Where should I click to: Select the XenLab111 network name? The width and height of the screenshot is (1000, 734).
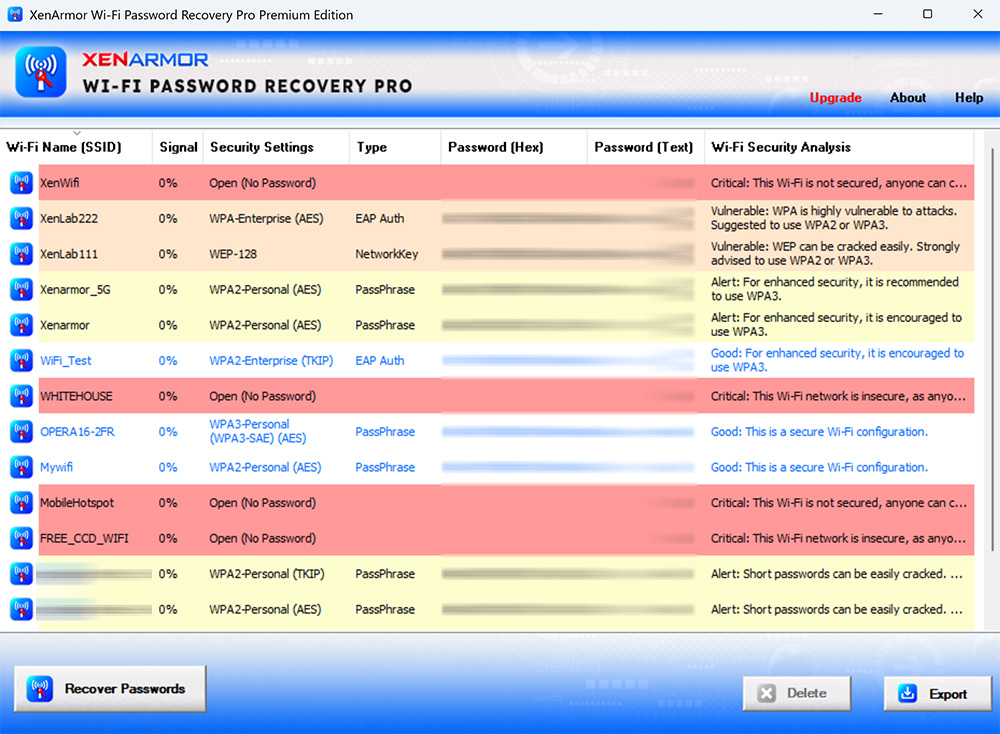click(x=69, y=254)
